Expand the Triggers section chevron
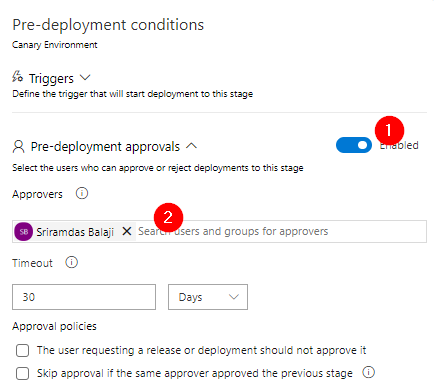 point(85,78)
